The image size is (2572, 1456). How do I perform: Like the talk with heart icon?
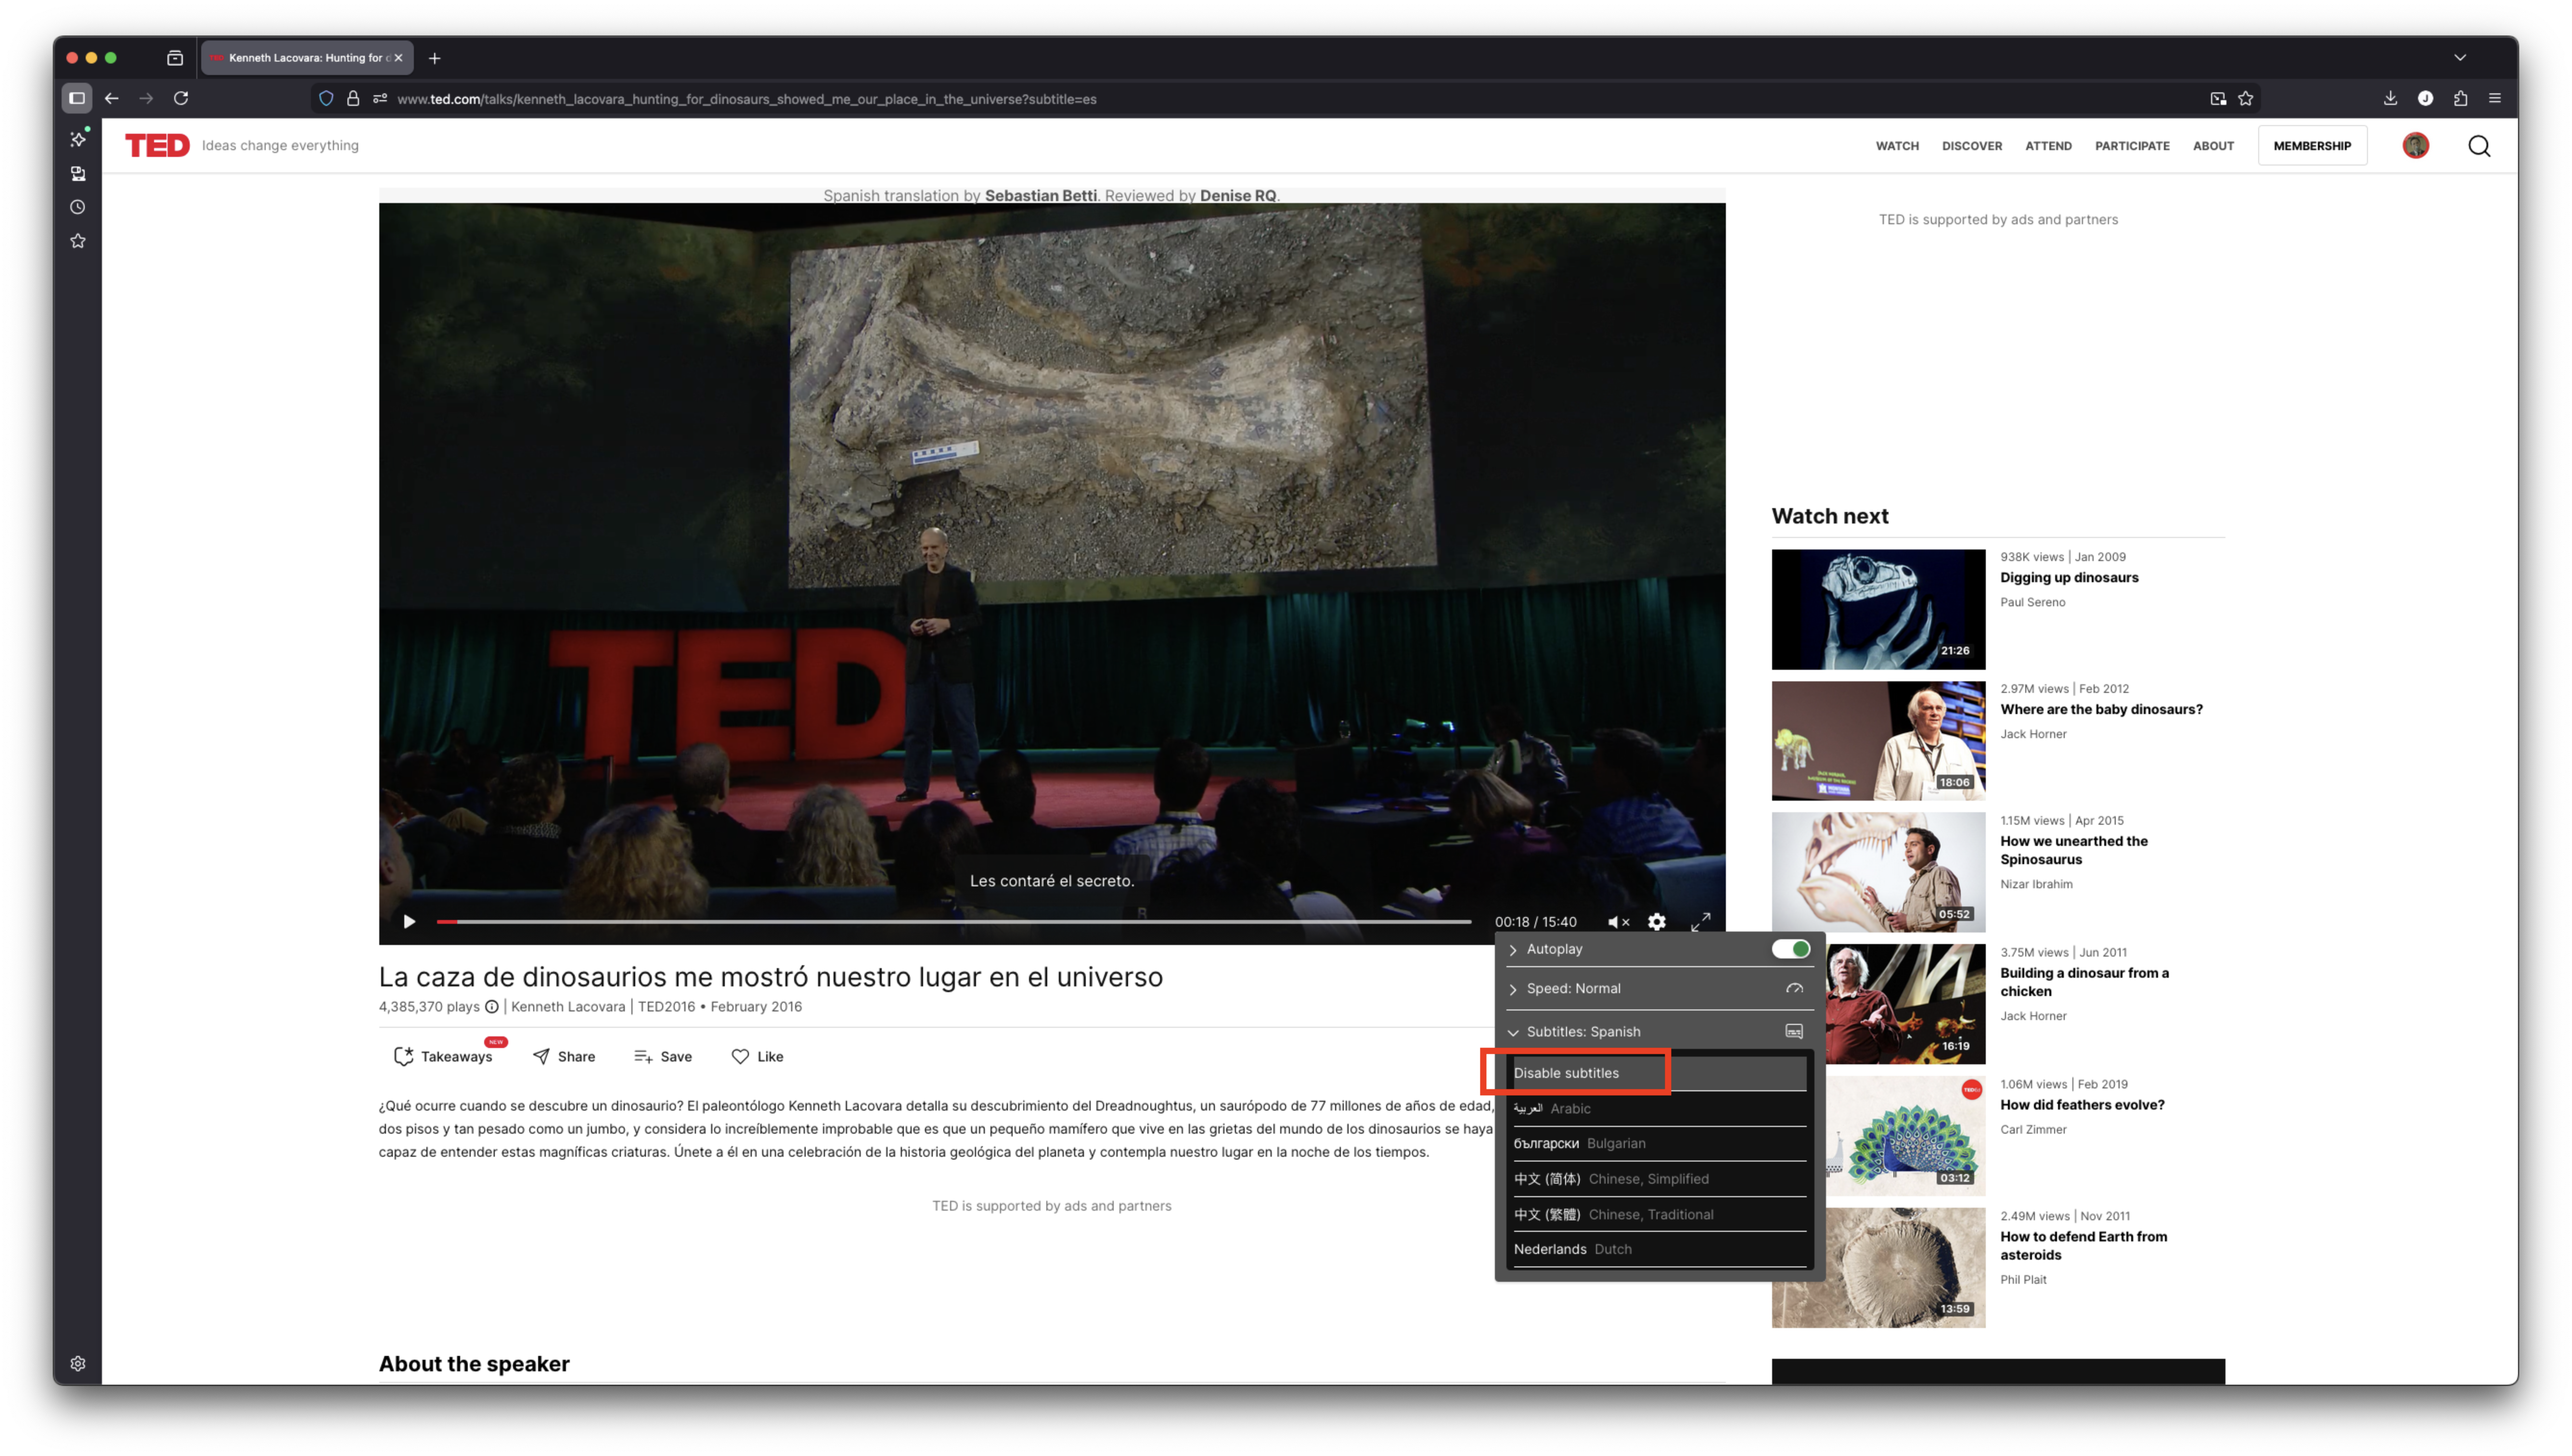740,1056
